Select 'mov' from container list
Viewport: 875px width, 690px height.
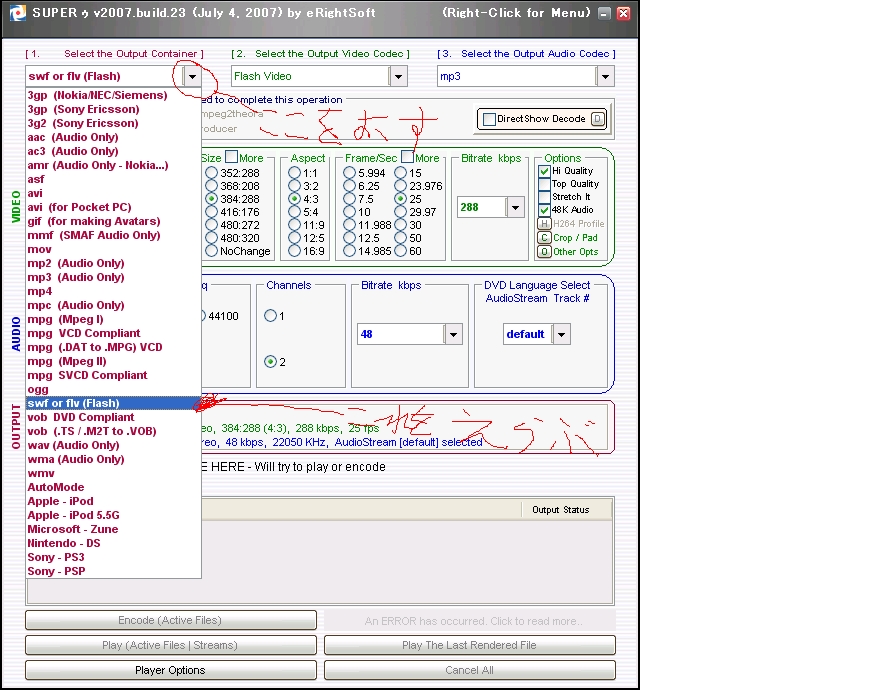click(x=113, y=249)
